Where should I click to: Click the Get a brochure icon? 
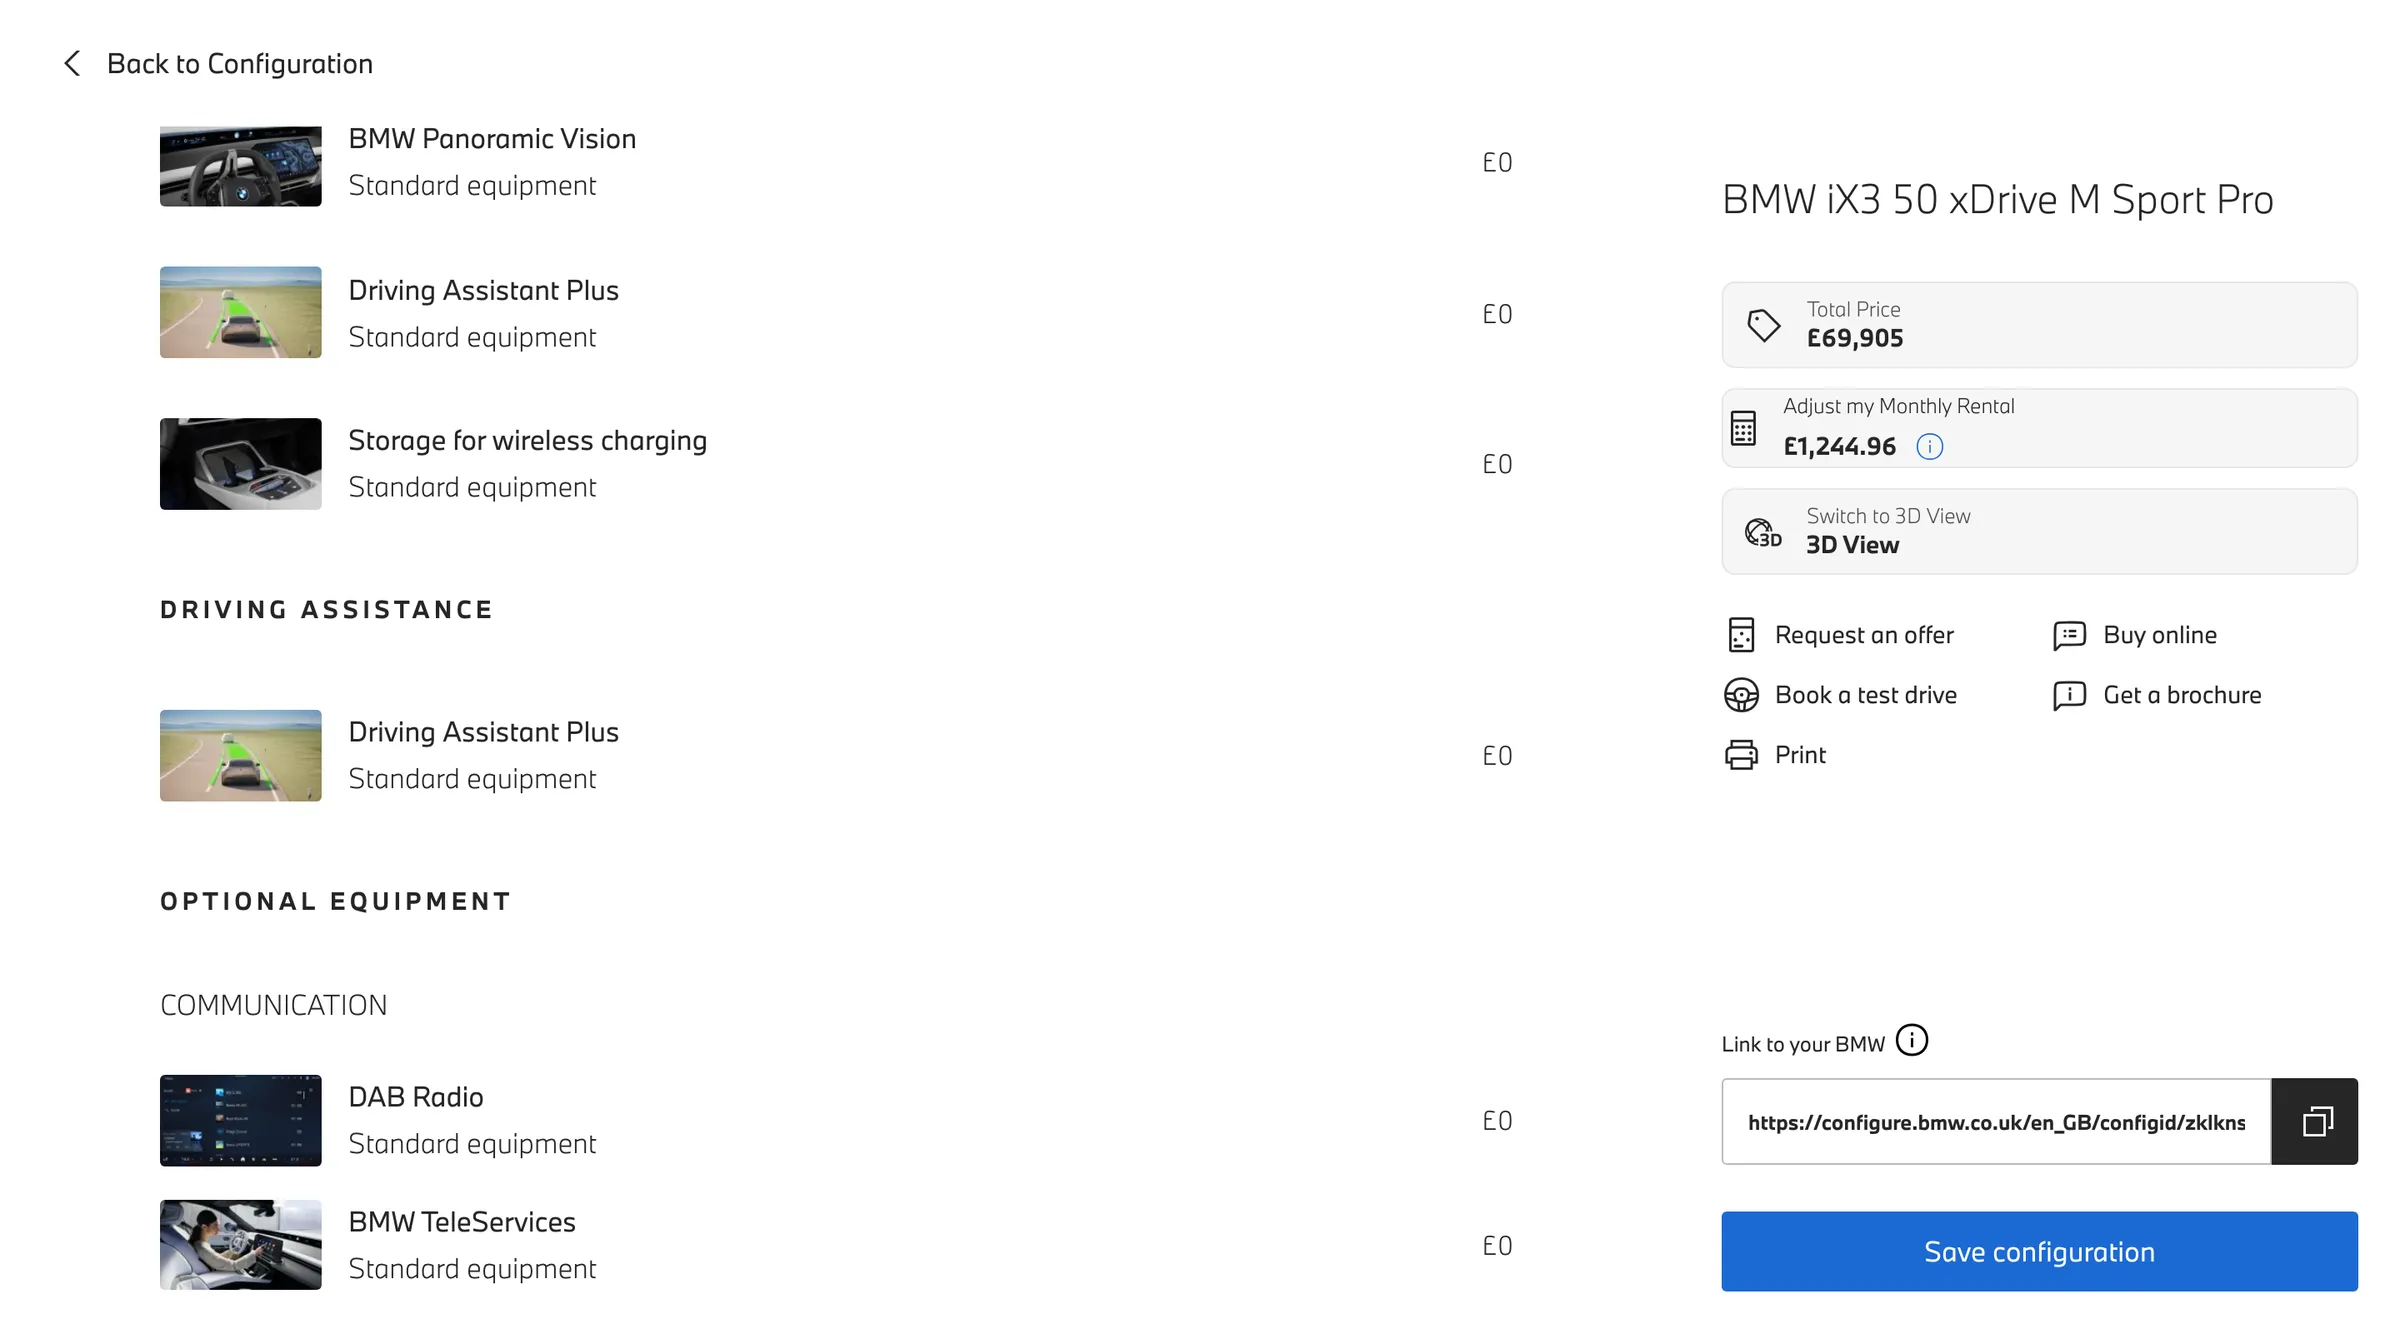(x=2069, y=695)
